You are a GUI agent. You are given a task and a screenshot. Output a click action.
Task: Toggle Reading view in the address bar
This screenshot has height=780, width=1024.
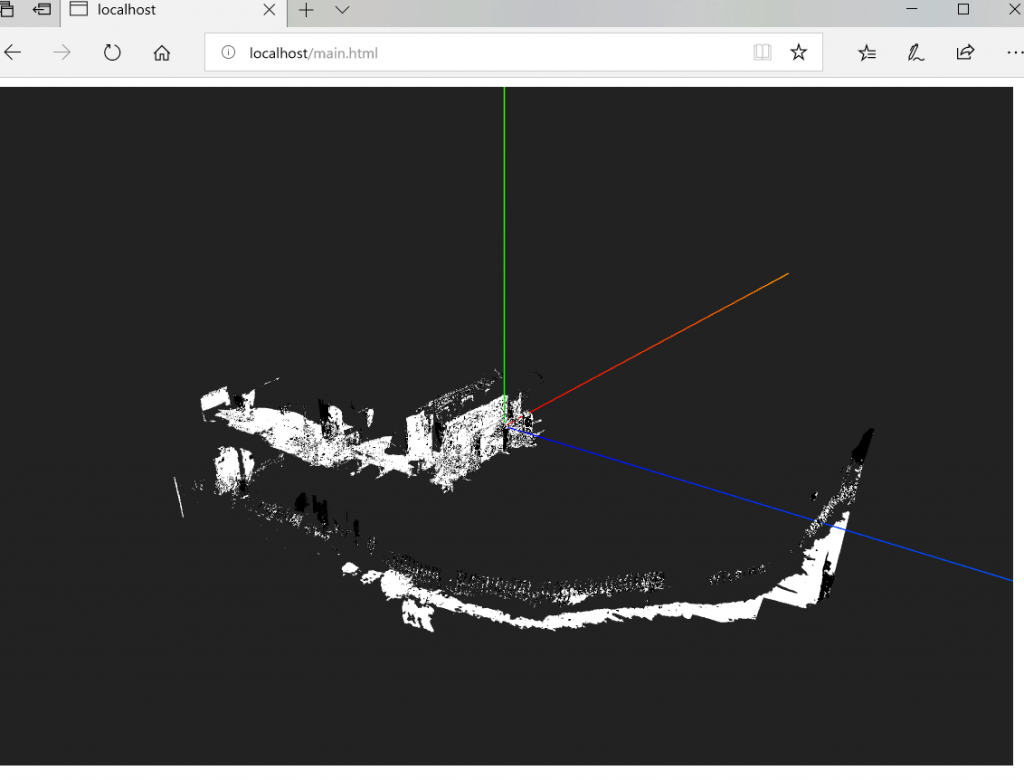pyautogui.click(x=762, y=53)
